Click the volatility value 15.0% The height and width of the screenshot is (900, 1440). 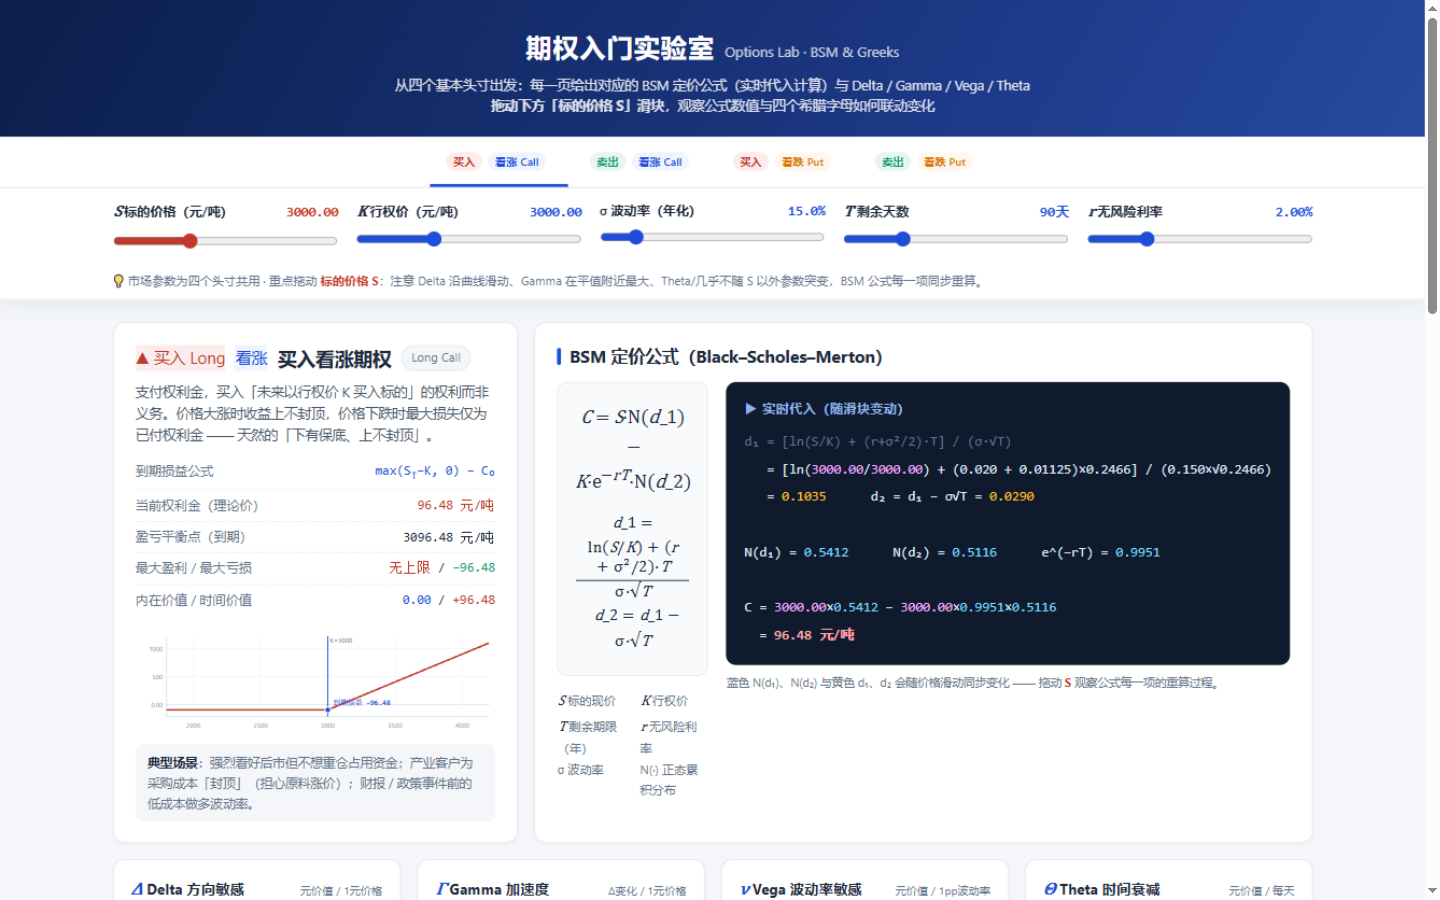point(807,211)
